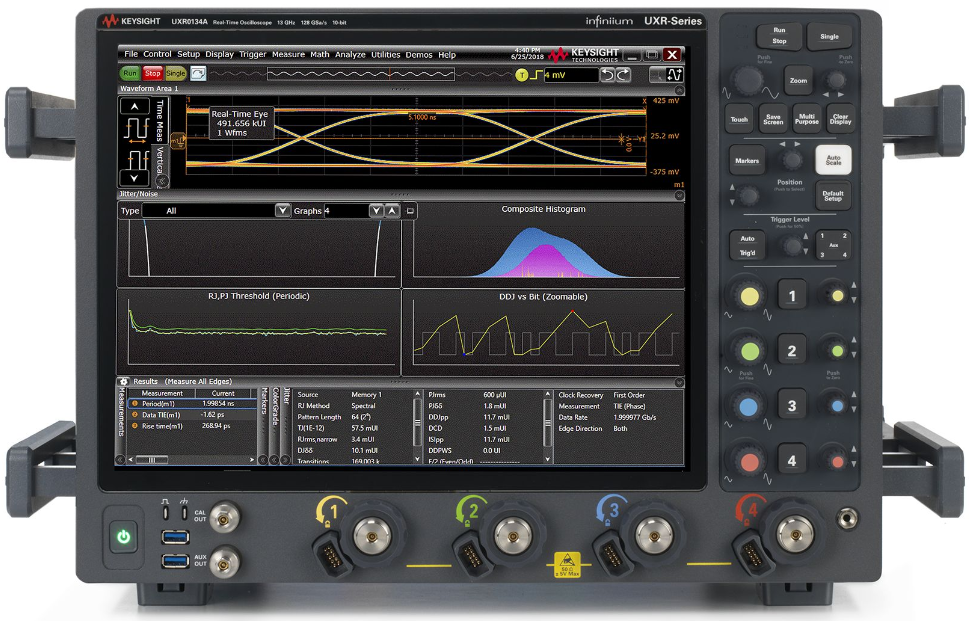Click the yellow T trigger source icon
Viewport: 972px width, 621px height.
tap(522, 75)
